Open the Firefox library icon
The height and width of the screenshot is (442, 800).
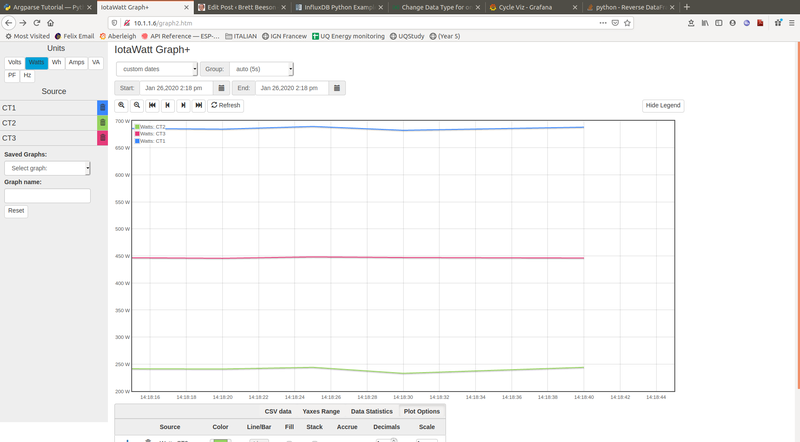tap(705, 23)
